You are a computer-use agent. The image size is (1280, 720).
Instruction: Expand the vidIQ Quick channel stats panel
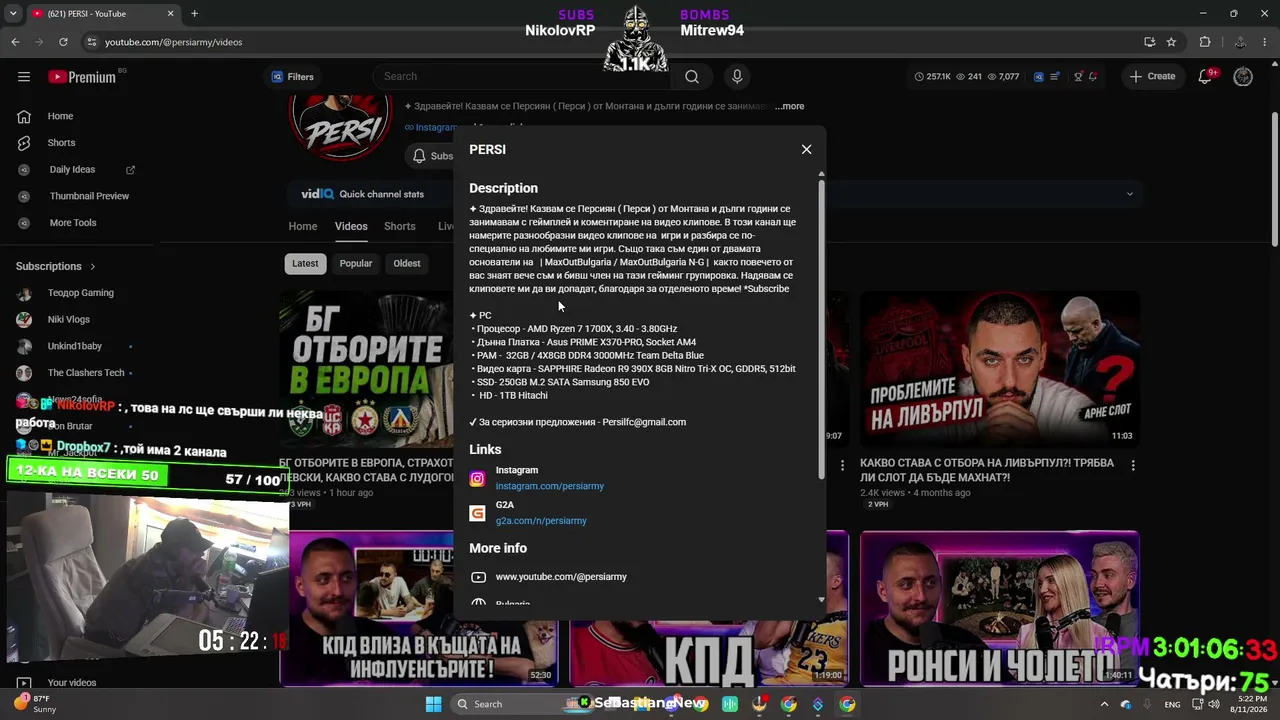coord(1130,194)
